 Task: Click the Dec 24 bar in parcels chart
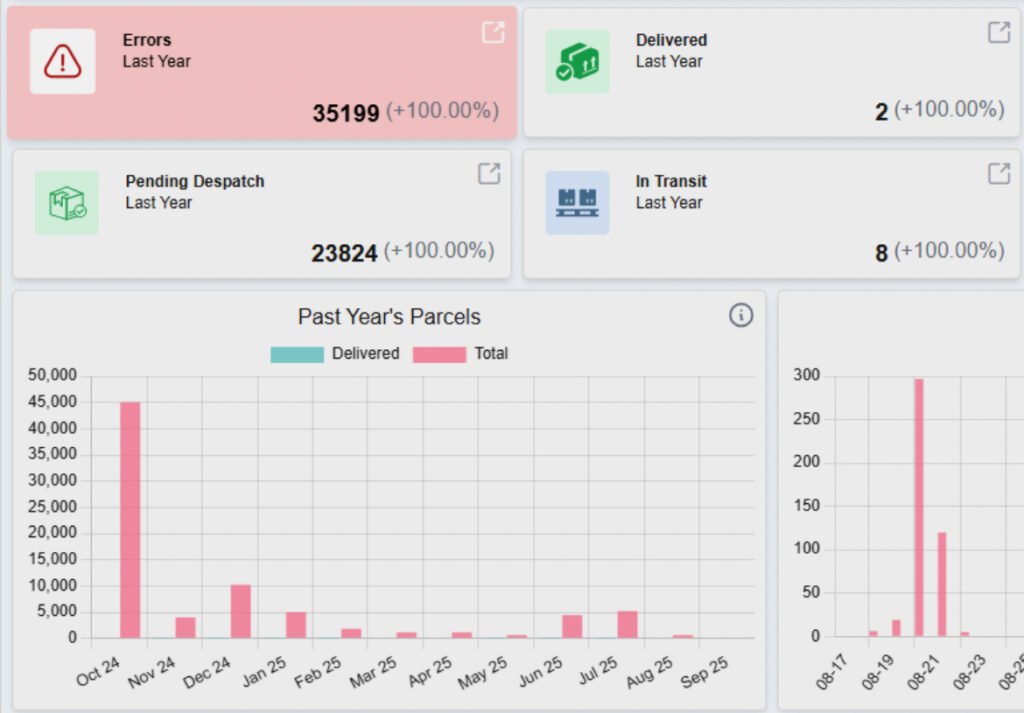241,611
